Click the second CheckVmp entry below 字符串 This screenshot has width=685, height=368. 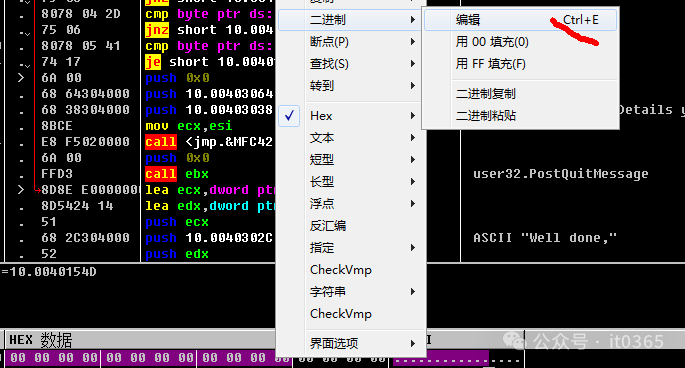[x=351, y=314]
